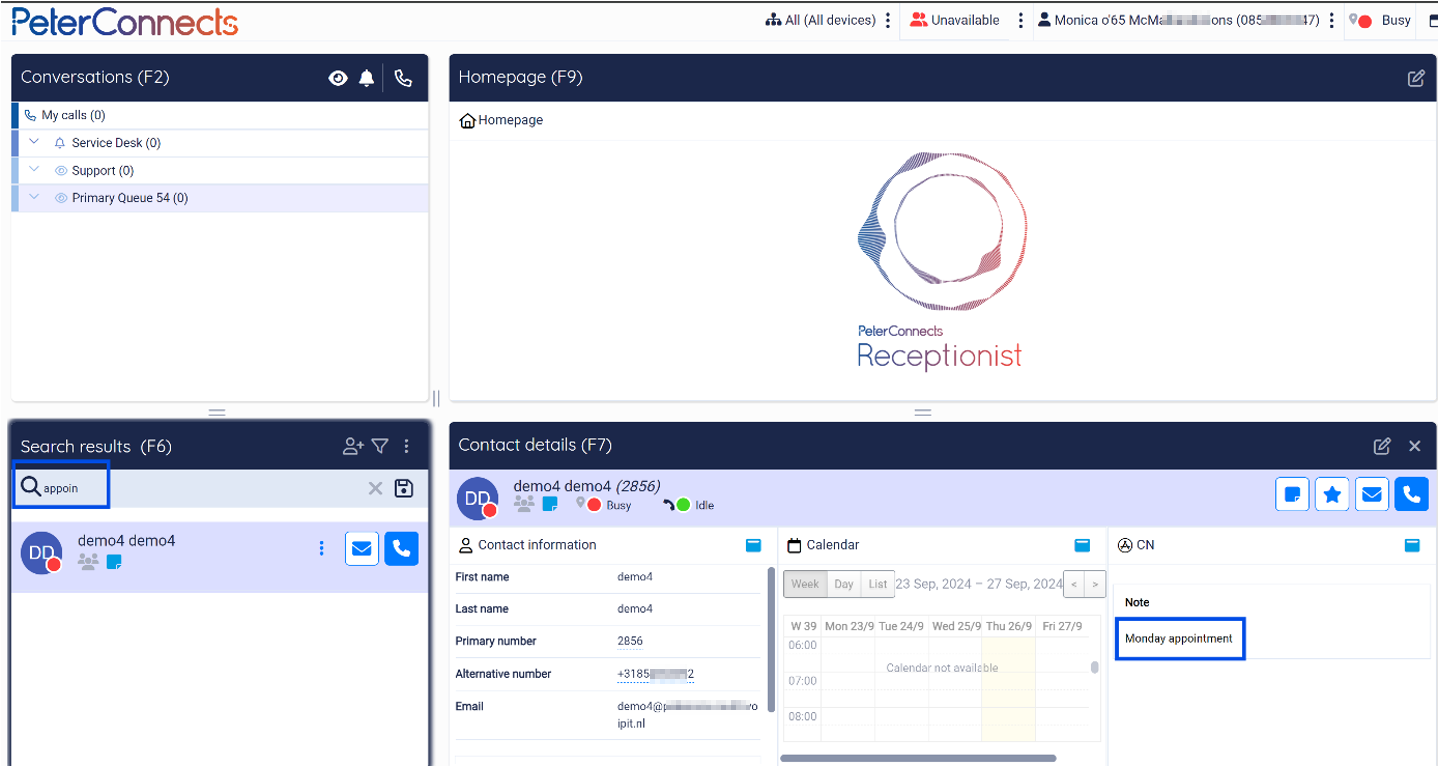Click eye icon beside Primary Queue 54
The height and width of the screenshot is (771, 1438).
(61, 198)
